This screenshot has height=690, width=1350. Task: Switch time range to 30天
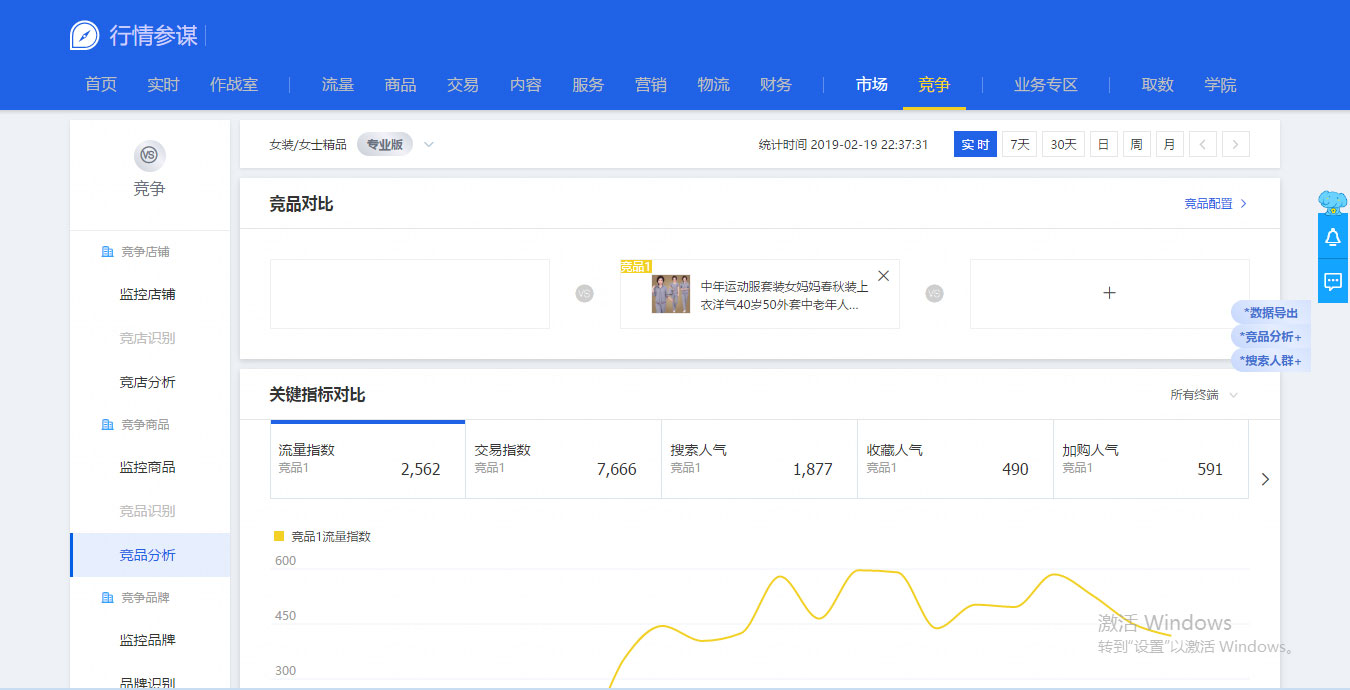(x=1063, y=145)
